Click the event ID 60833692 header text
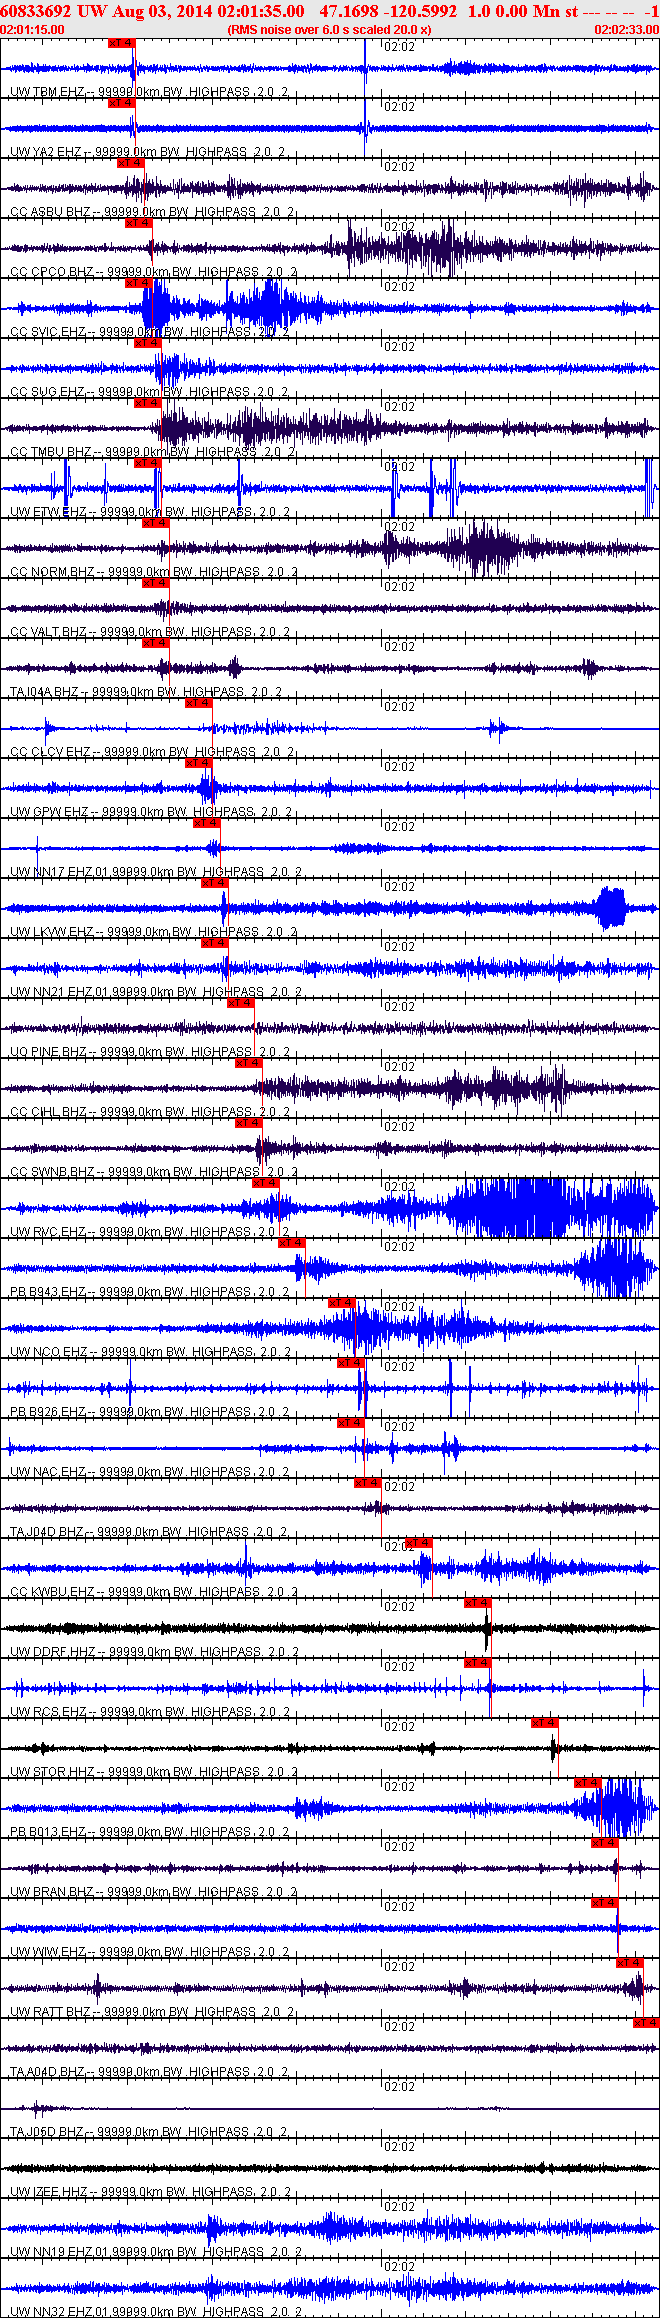The width and height of the screenshot is (660, 2318). coord(36,11)
